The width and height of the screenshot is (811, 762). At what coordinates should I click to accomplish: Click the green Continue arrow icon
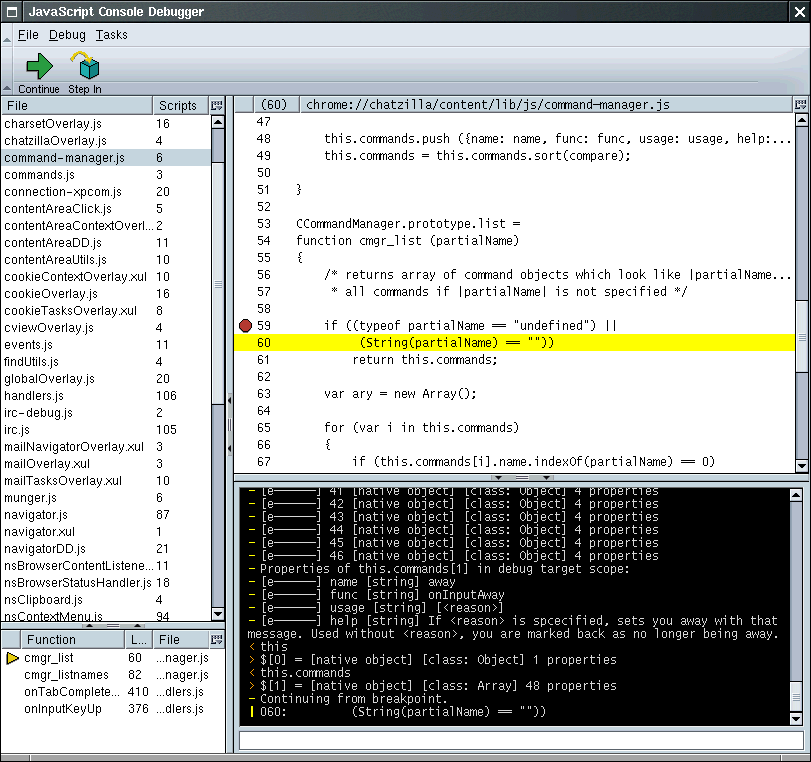click(x=39, y=67)
